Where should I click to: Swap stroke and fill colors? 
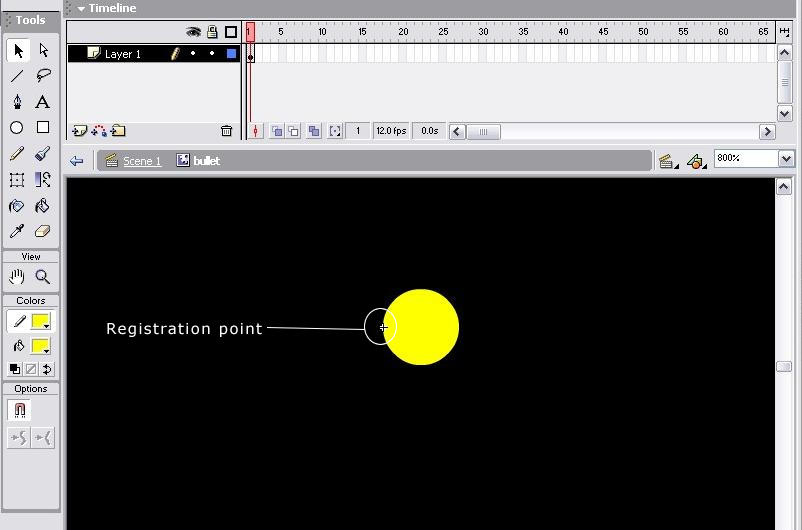(47, 369)
